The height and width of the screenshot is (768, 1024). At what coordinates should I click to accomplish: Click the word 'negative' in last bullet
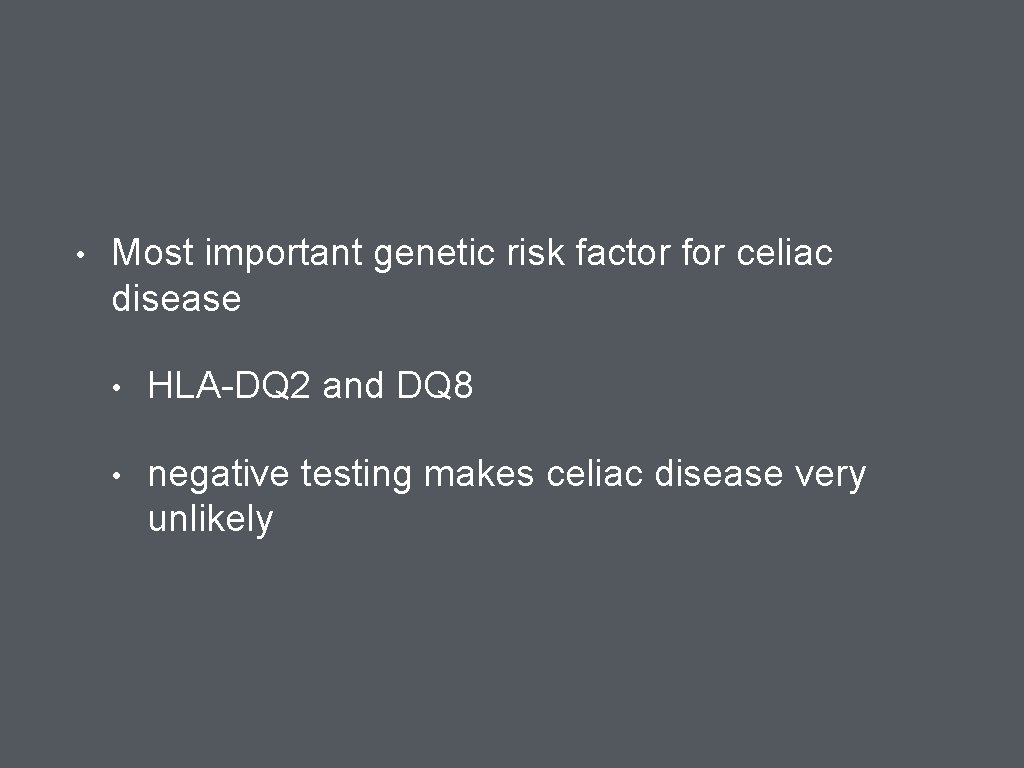(219, 475)
